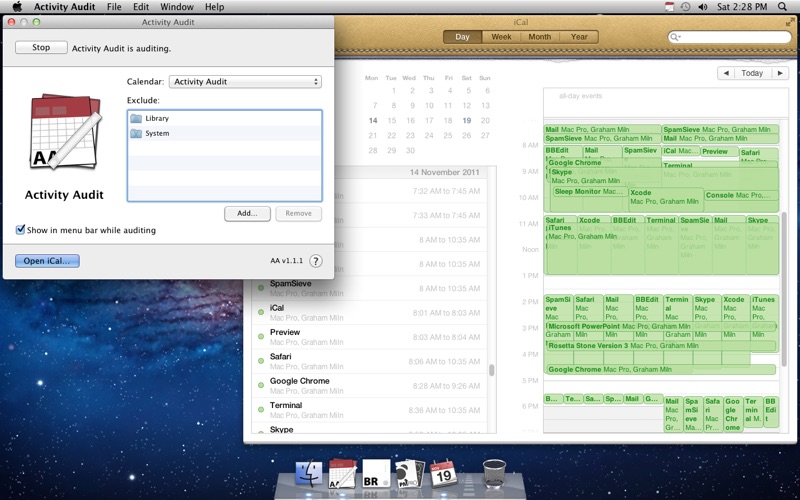Click the Google Chrome event near 5 PM
This screenshot has height=500, width=800.
pos(661,369)
